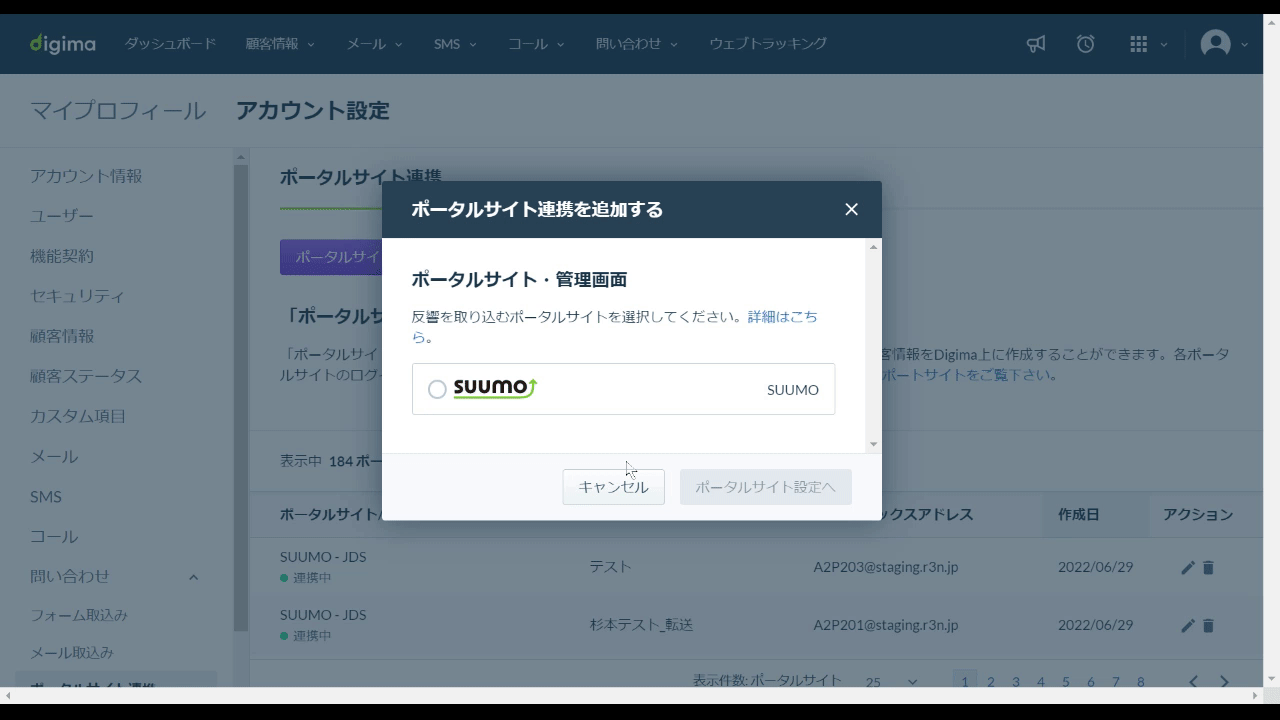1280x720 pixels.
Task: Click dialog scrollbar up arrow
Action: point(874,247)
